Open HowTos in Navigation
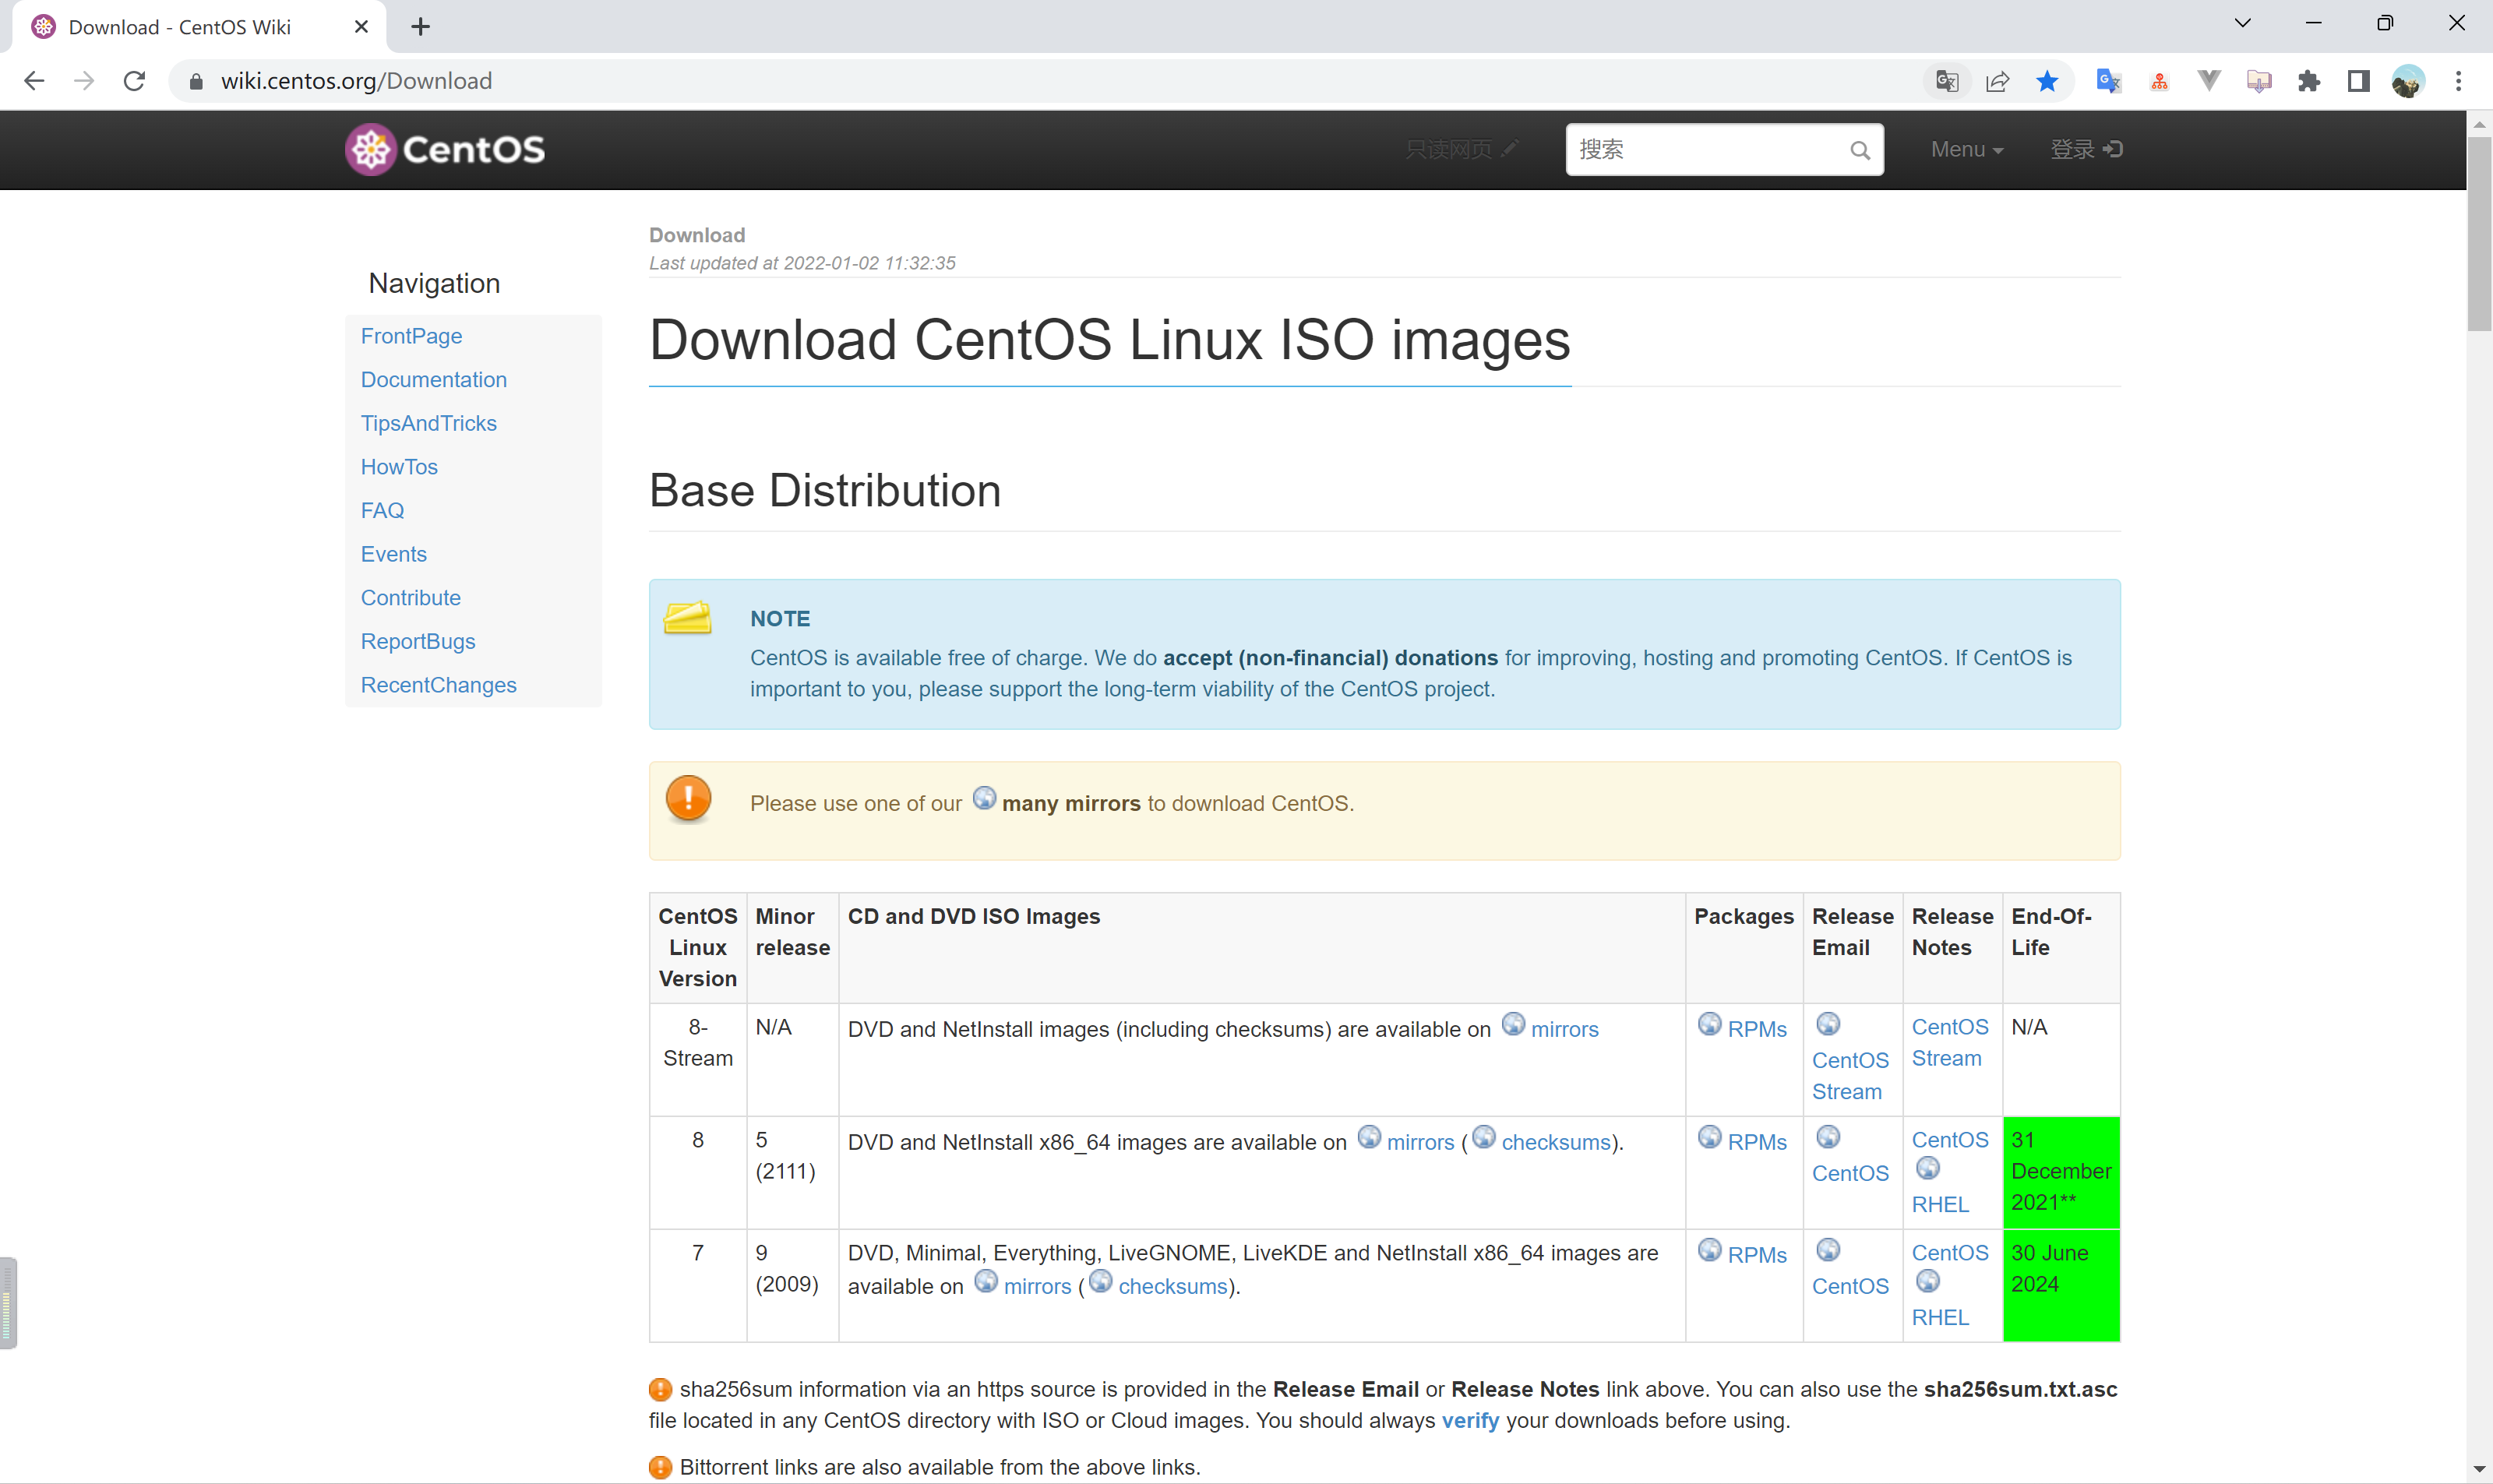The image size is (2493, 1484). (x=399, y=467)
